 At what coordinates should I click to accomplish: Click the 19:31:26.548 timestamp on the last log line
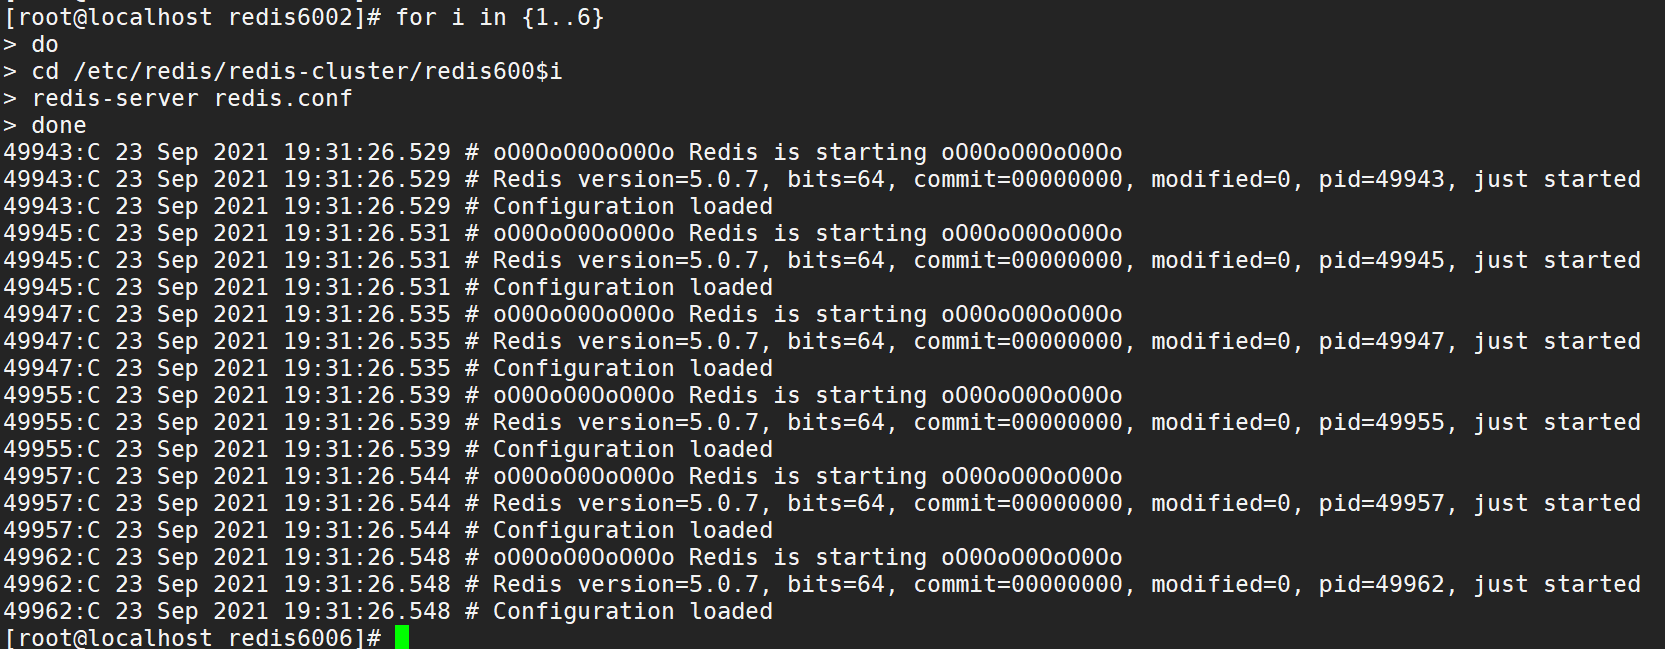[367, 611]
